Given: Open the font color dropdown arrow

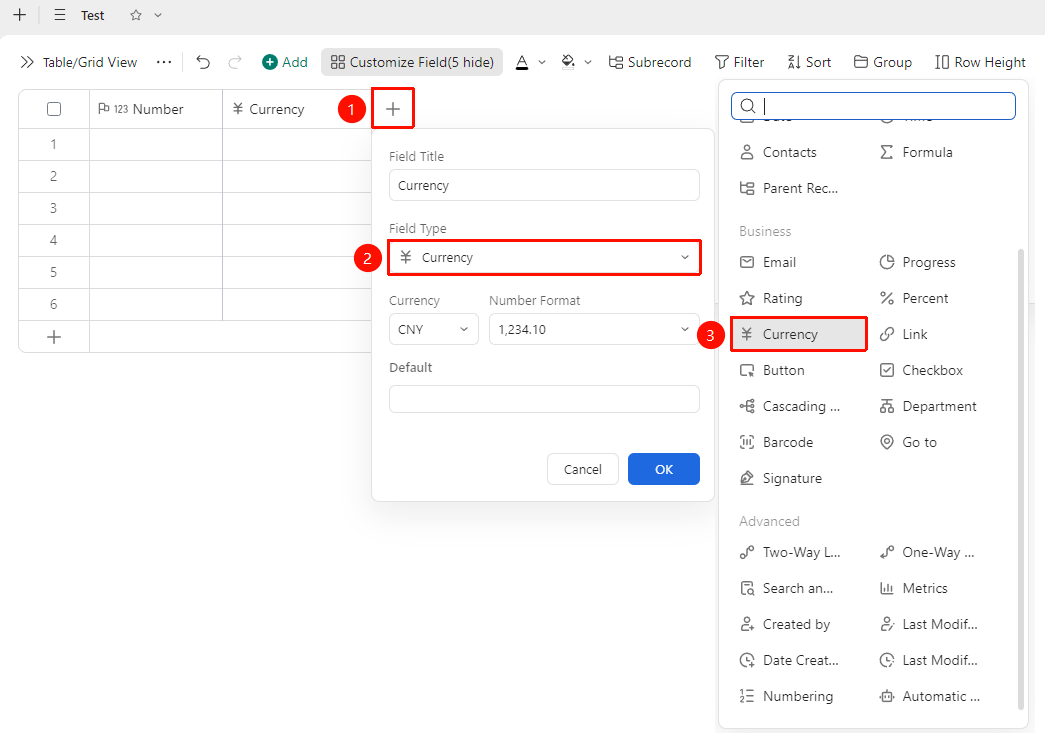Looking at the screenshot, I should point(542,62).
